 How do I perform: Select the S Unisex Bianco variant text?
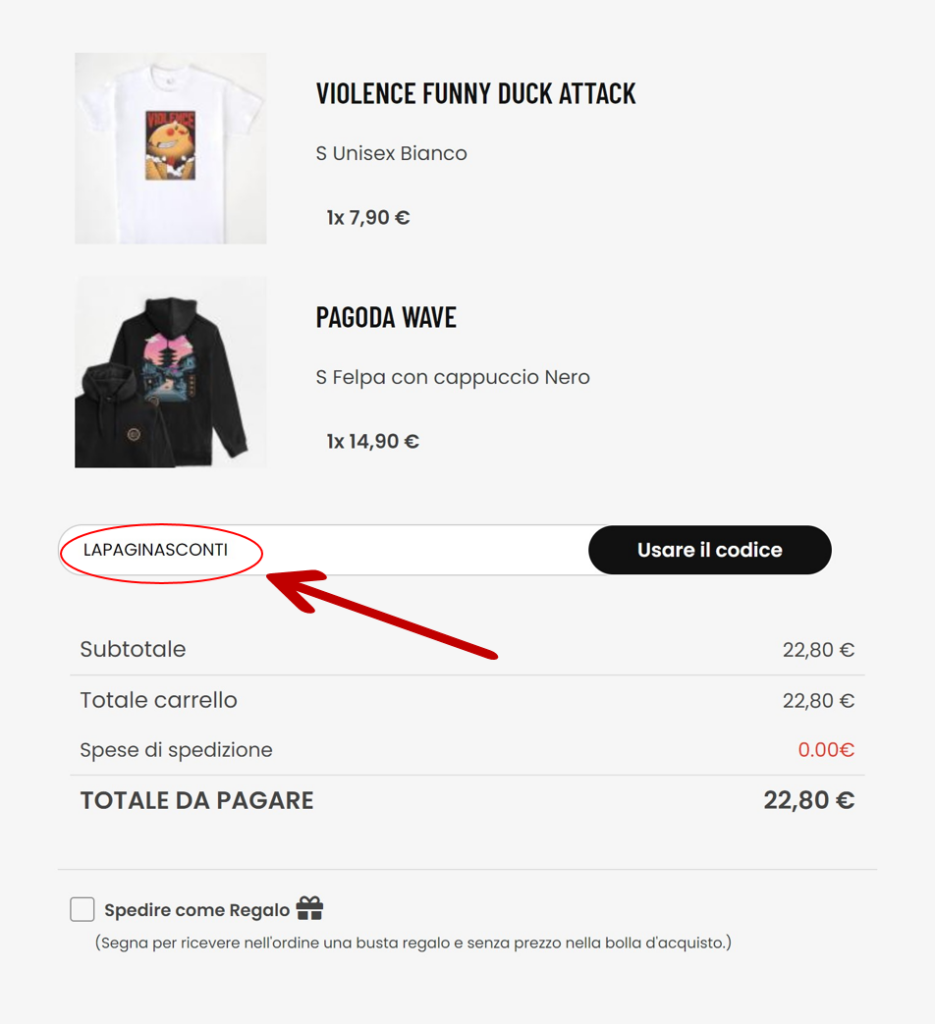[391, 154]
